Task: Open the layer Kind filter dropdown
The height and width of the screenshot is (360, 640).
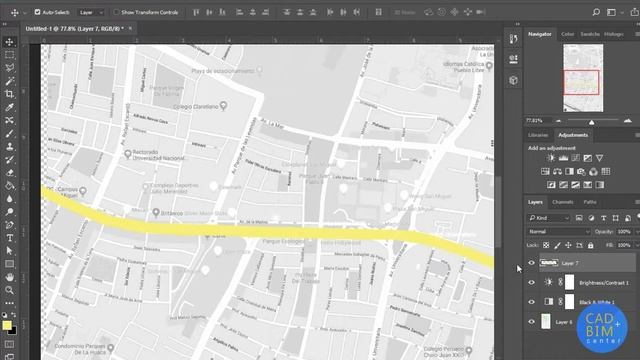Action: 549,218
